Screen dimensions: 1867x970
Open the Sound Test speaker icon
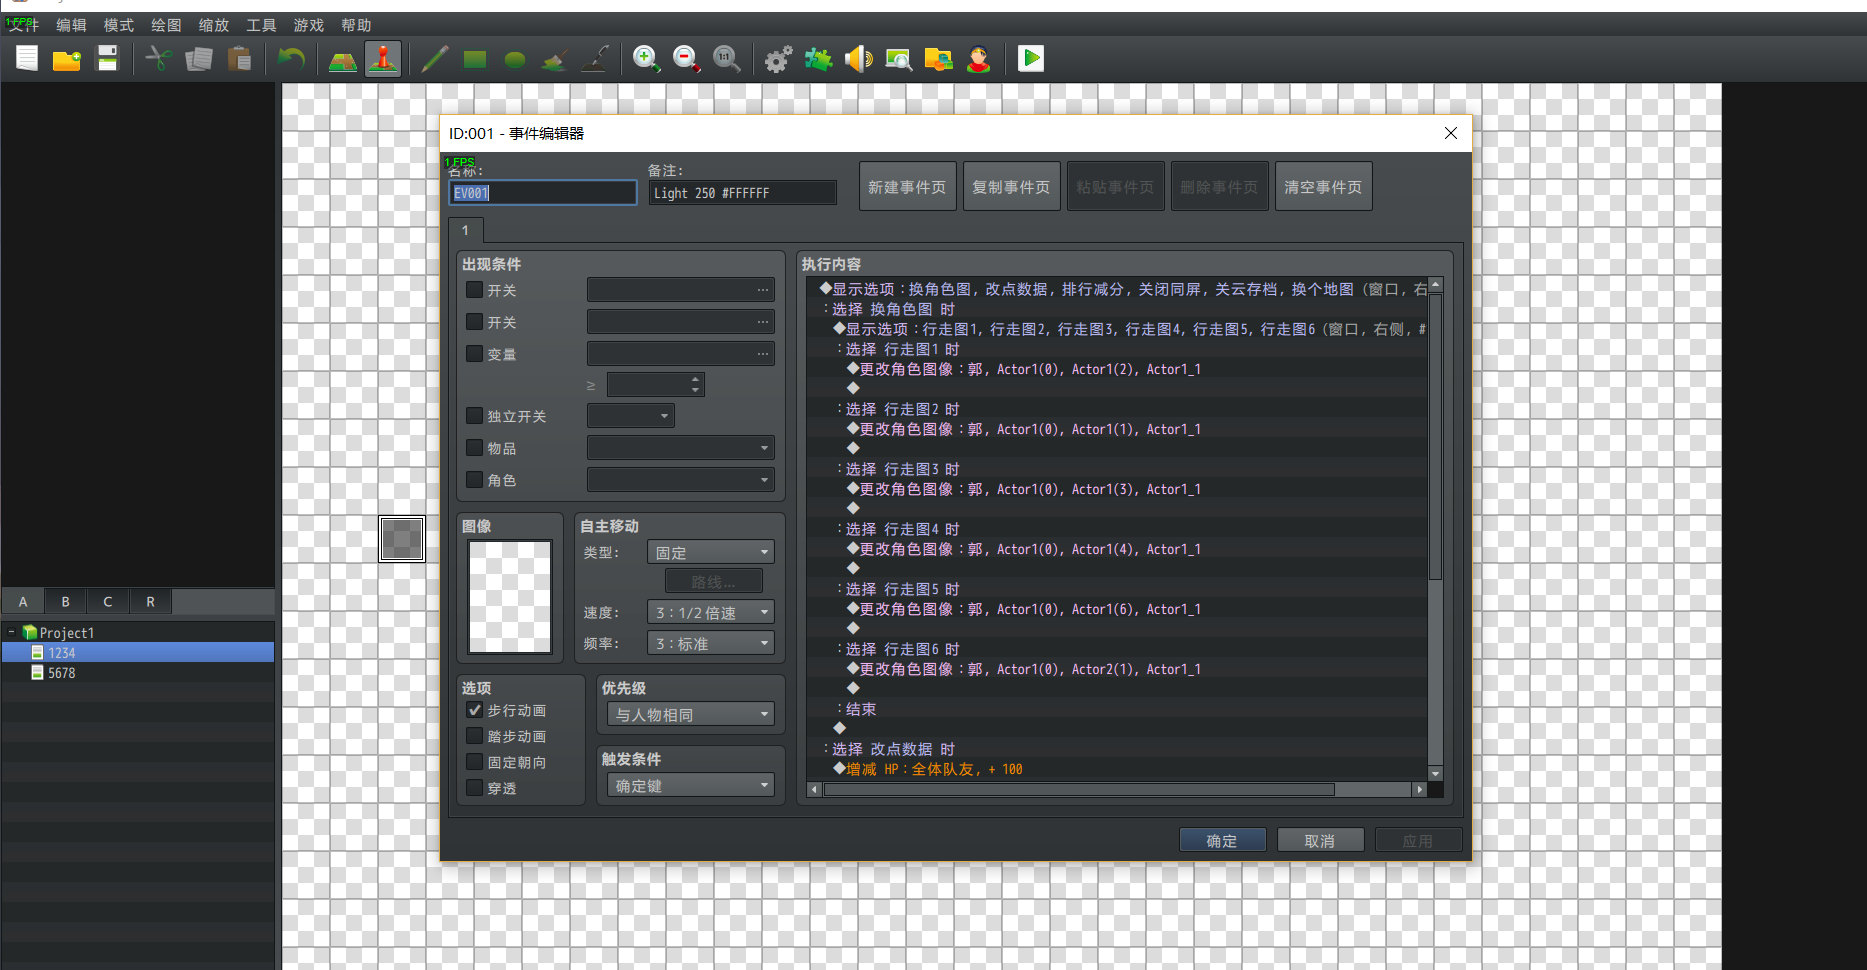tap(858, 59)
